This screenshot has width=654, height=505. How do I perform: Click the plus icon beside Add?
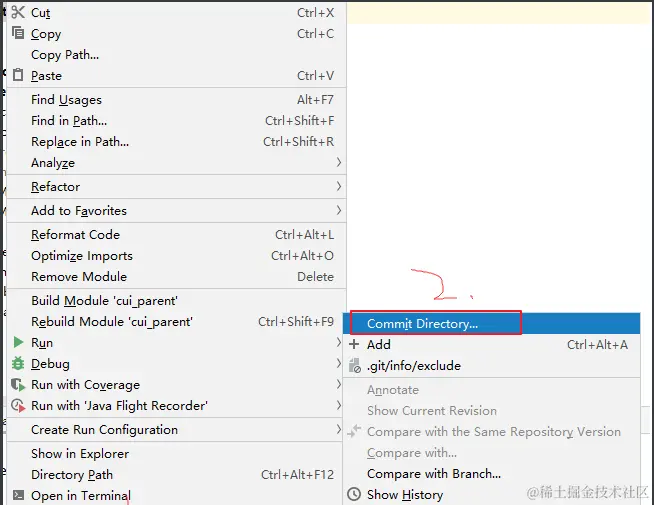click(354, 344)
